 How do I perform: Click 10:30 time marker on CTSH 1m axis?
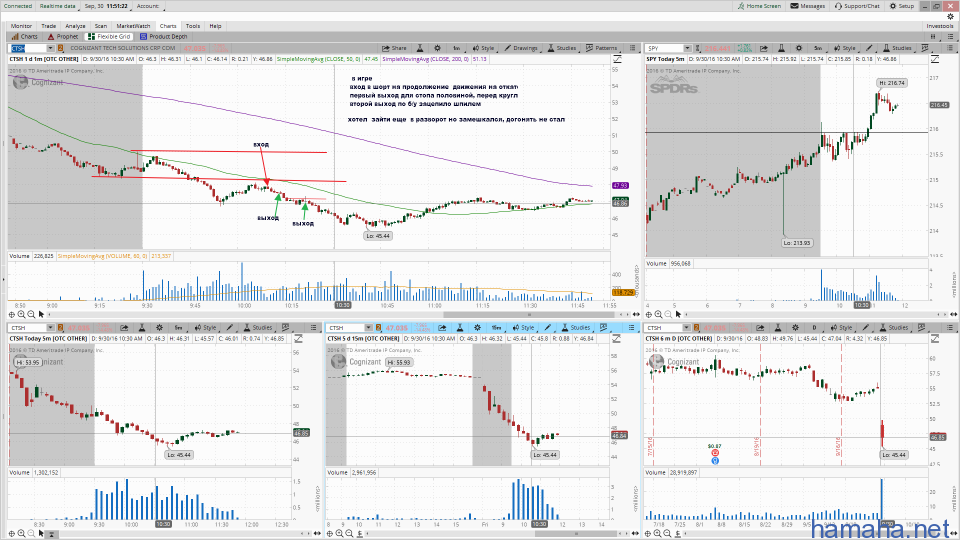pos(342,305)
